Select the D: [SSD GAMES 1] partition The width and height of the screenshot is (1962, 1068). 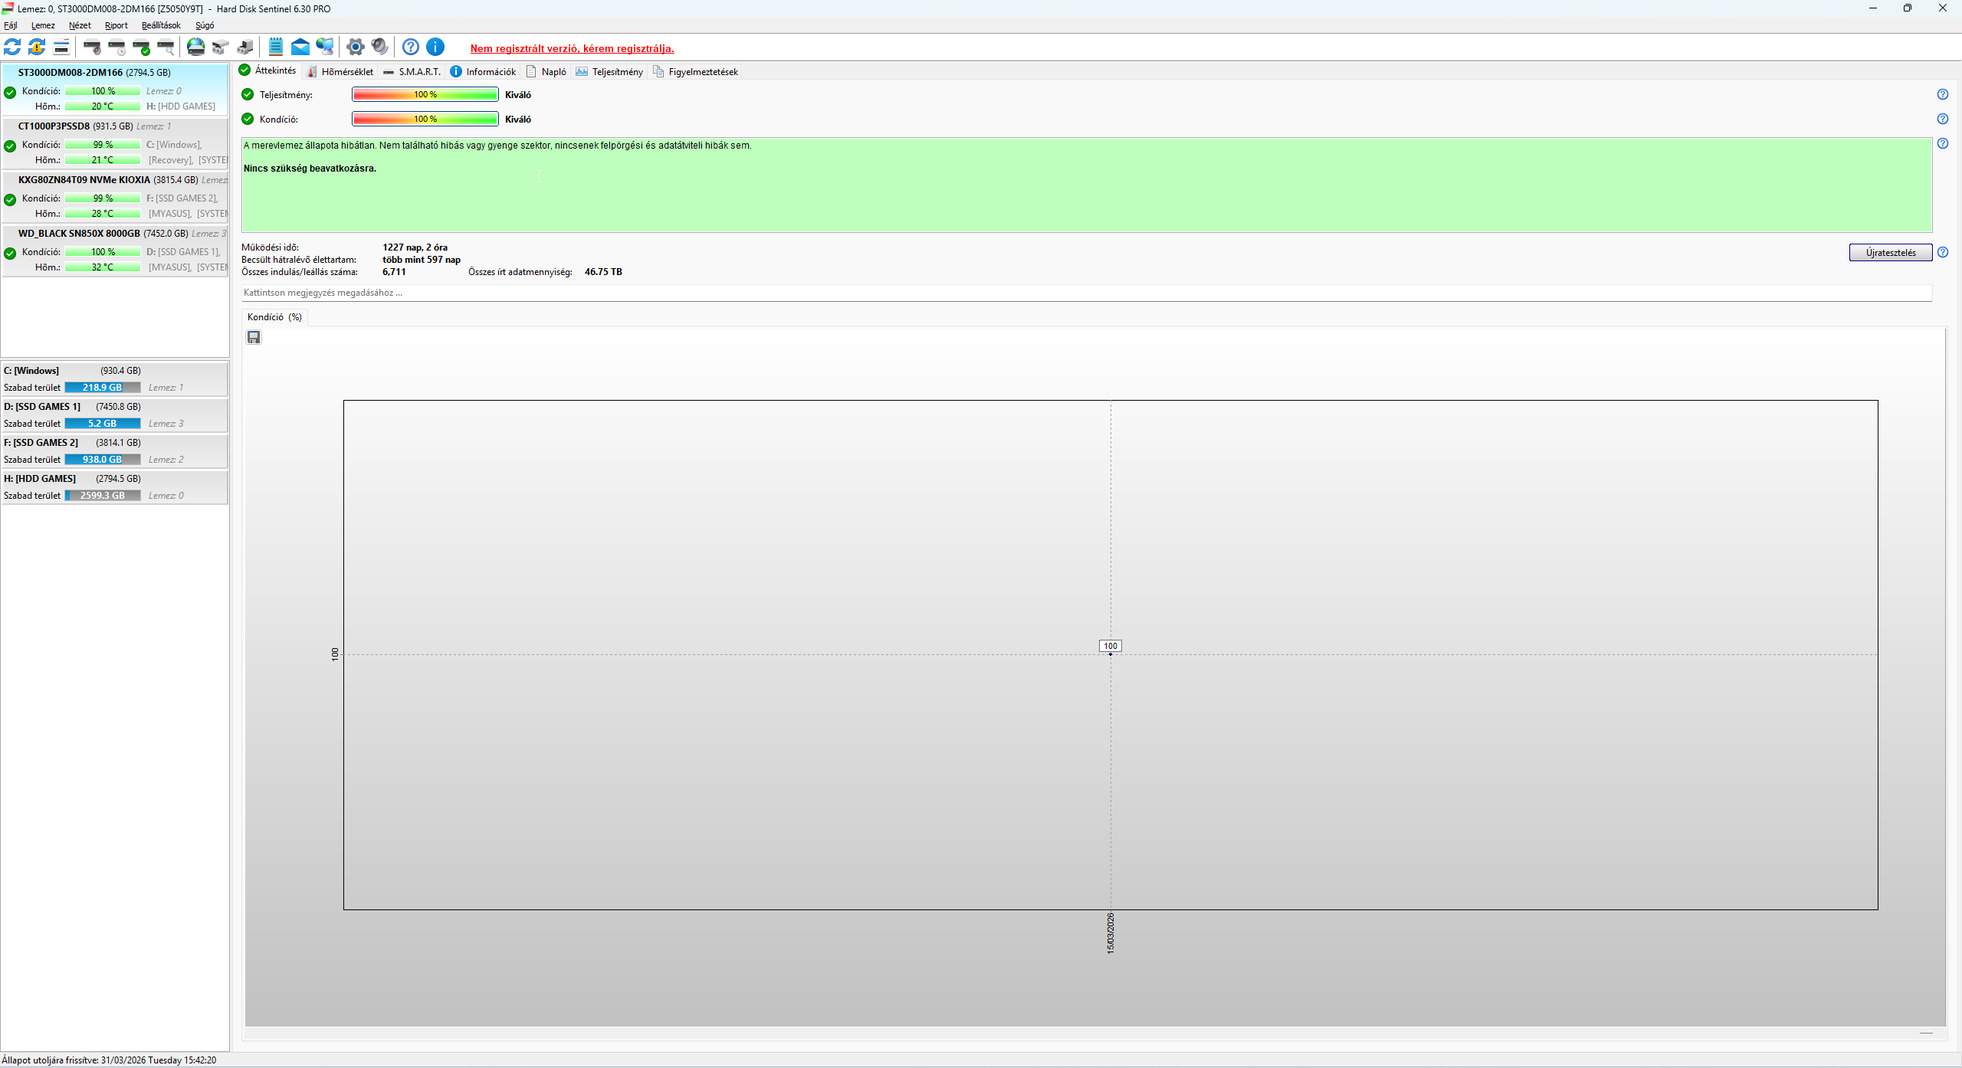115,415
